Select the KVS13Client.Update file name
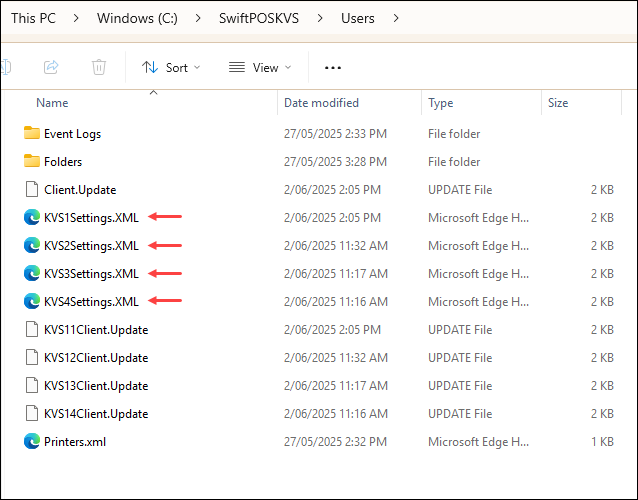The width and height of the screenshot is (638, 500). click(96, 386)
